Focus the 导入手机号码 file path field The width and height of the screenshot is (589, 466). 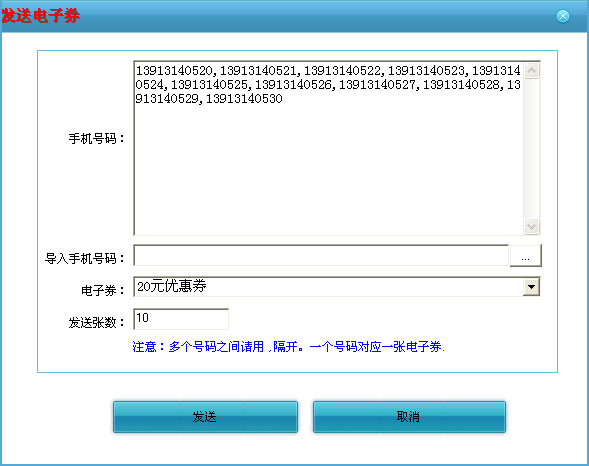321,256
